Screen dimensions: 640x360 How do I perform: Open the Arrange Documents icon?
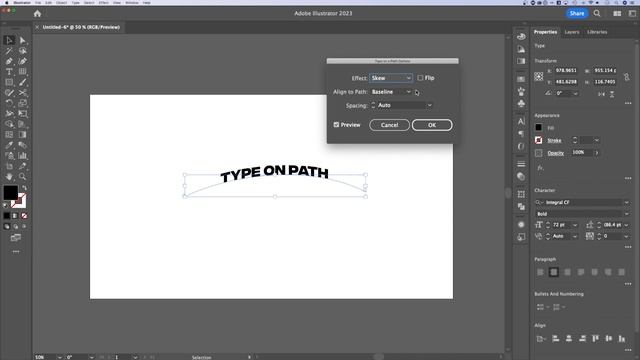(617, 13)
